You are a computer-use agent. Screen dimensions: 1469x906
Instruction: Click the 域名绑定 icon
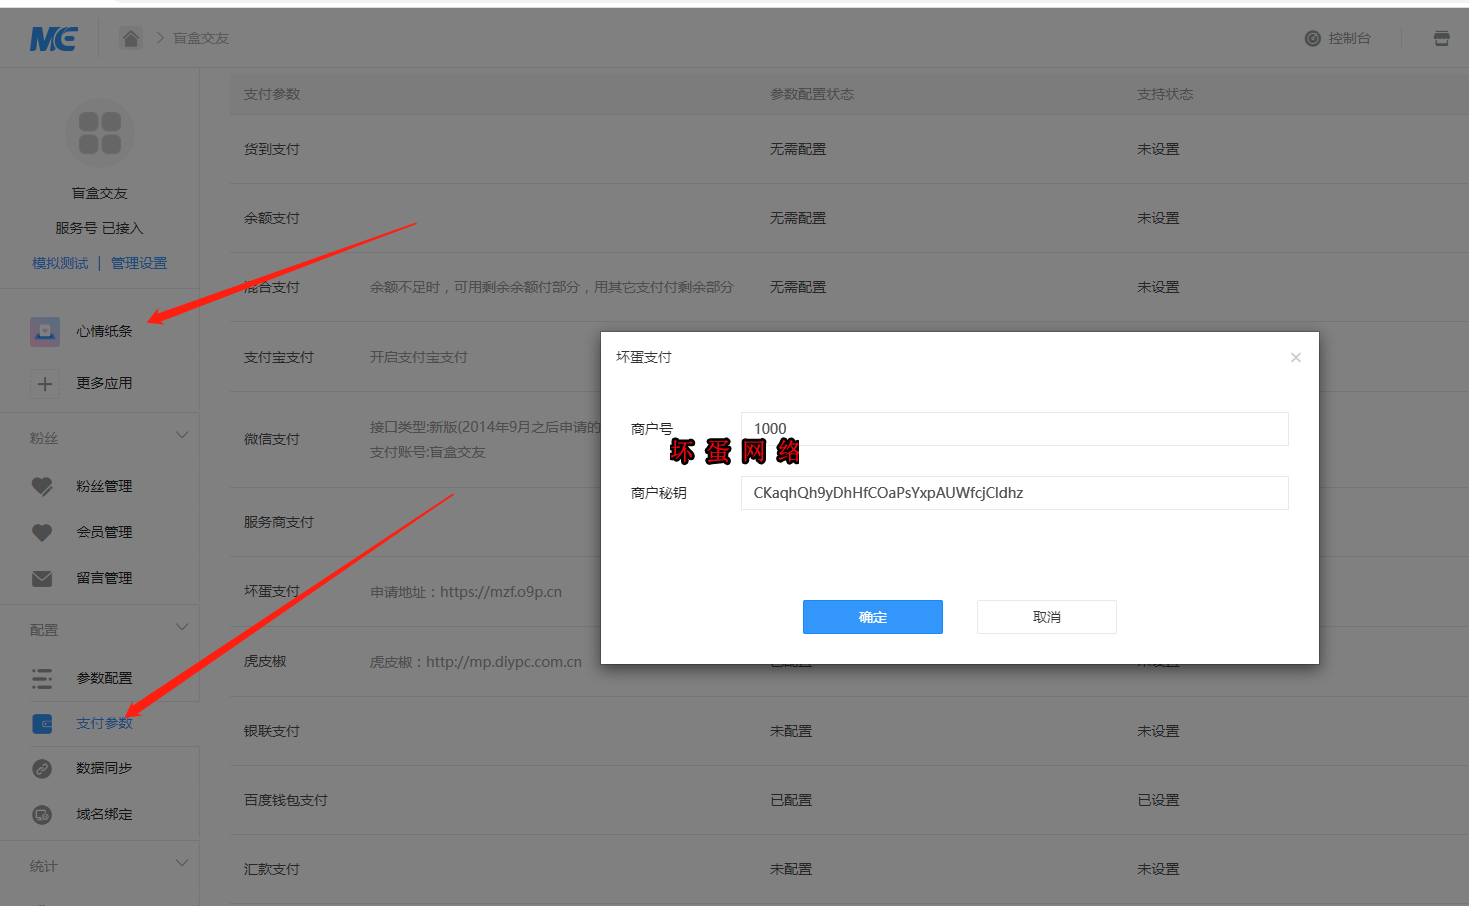42,814
